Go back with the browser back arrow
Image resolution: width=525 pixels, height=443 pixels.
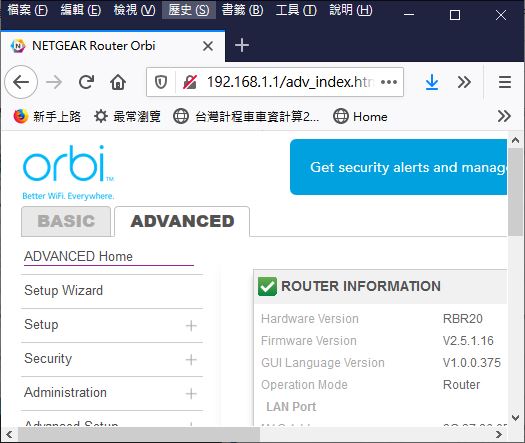[x=21, y=82]
